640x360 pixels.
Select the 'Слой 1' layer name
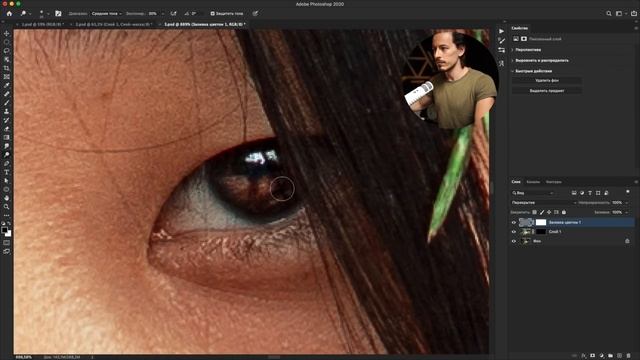(555, 232)
